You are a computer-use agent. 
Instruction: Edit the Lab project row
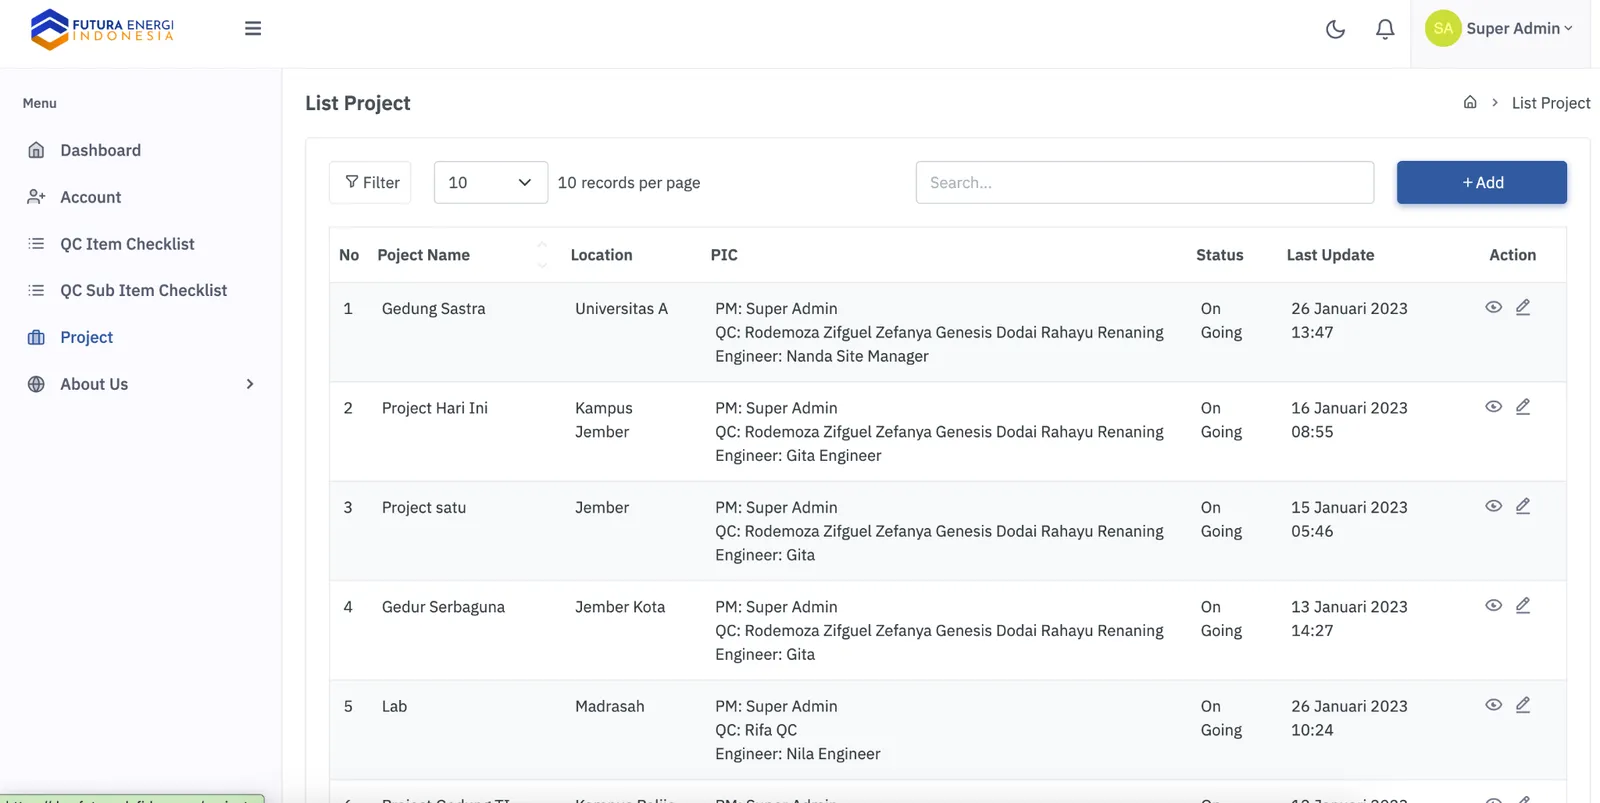(x=1523, y=705)
